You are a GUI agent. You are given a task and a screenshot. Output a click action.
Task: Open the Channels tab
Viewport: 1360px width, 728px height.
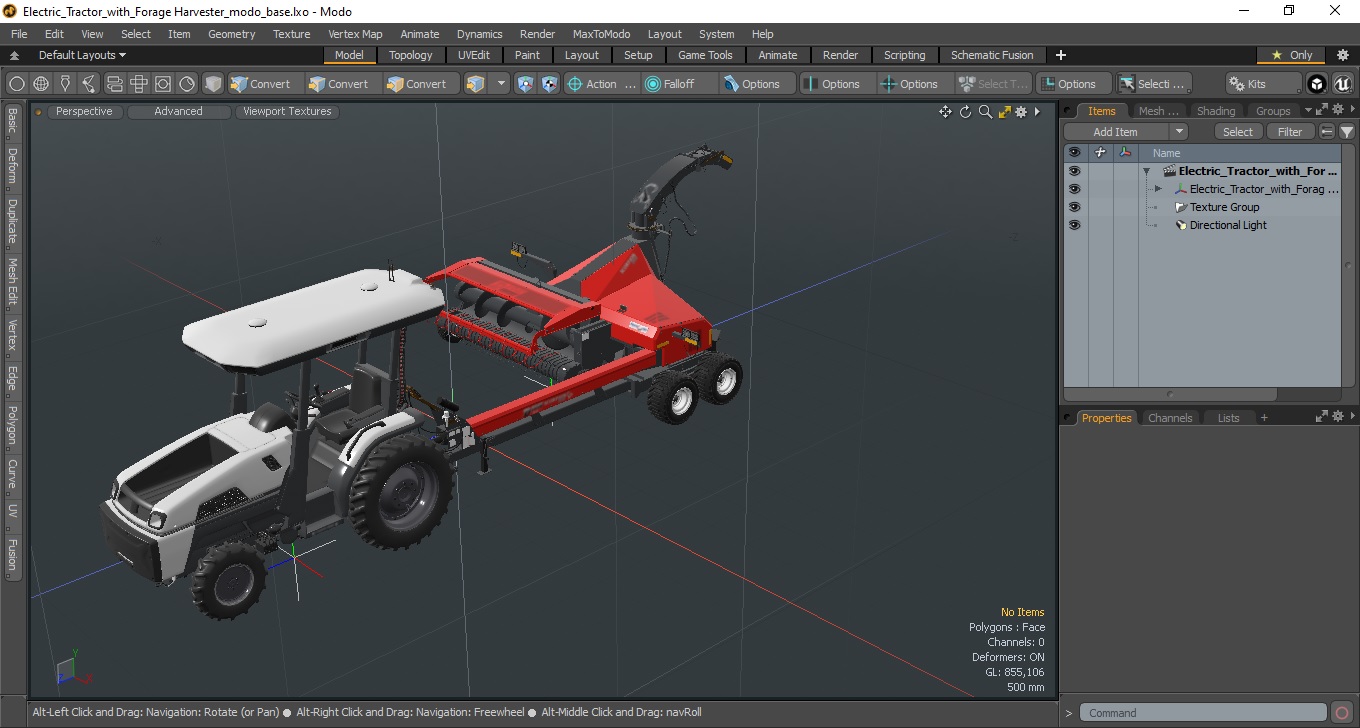tap(1170, 418)
